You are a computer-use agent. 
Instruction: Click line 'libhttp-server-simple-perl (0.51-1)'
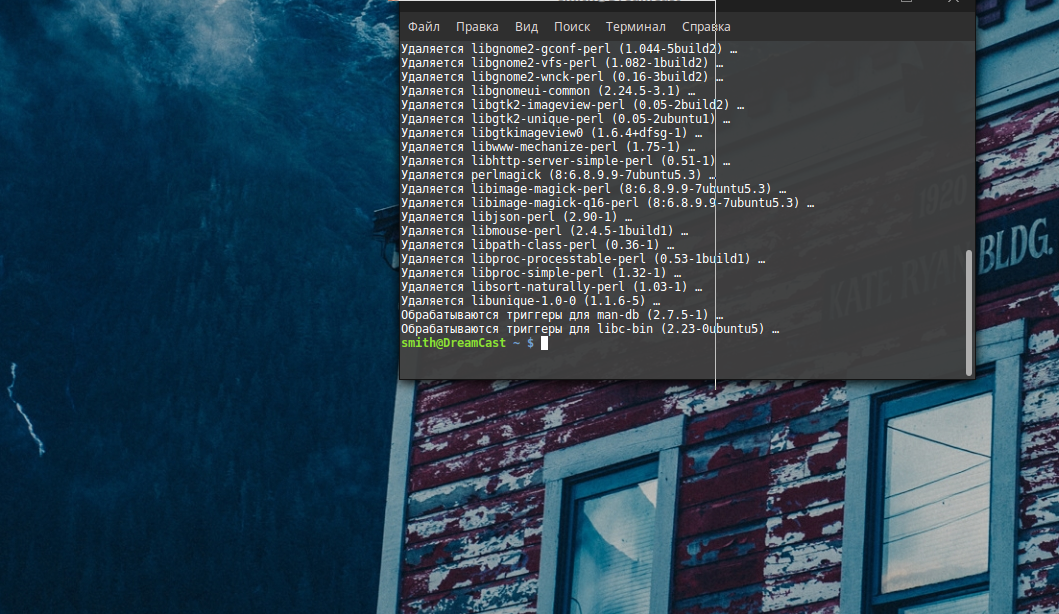[565, 161]
